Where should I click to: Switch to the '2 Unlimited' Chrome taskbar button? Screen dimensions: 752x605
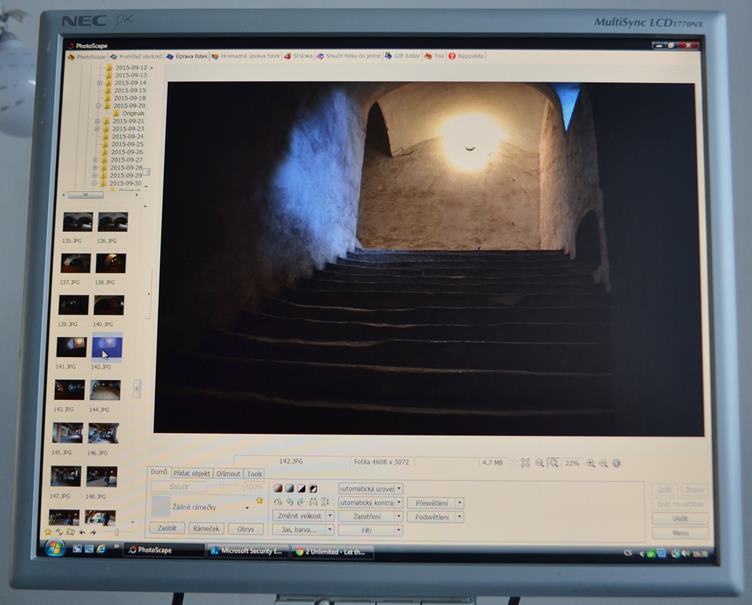coord(332,552)
